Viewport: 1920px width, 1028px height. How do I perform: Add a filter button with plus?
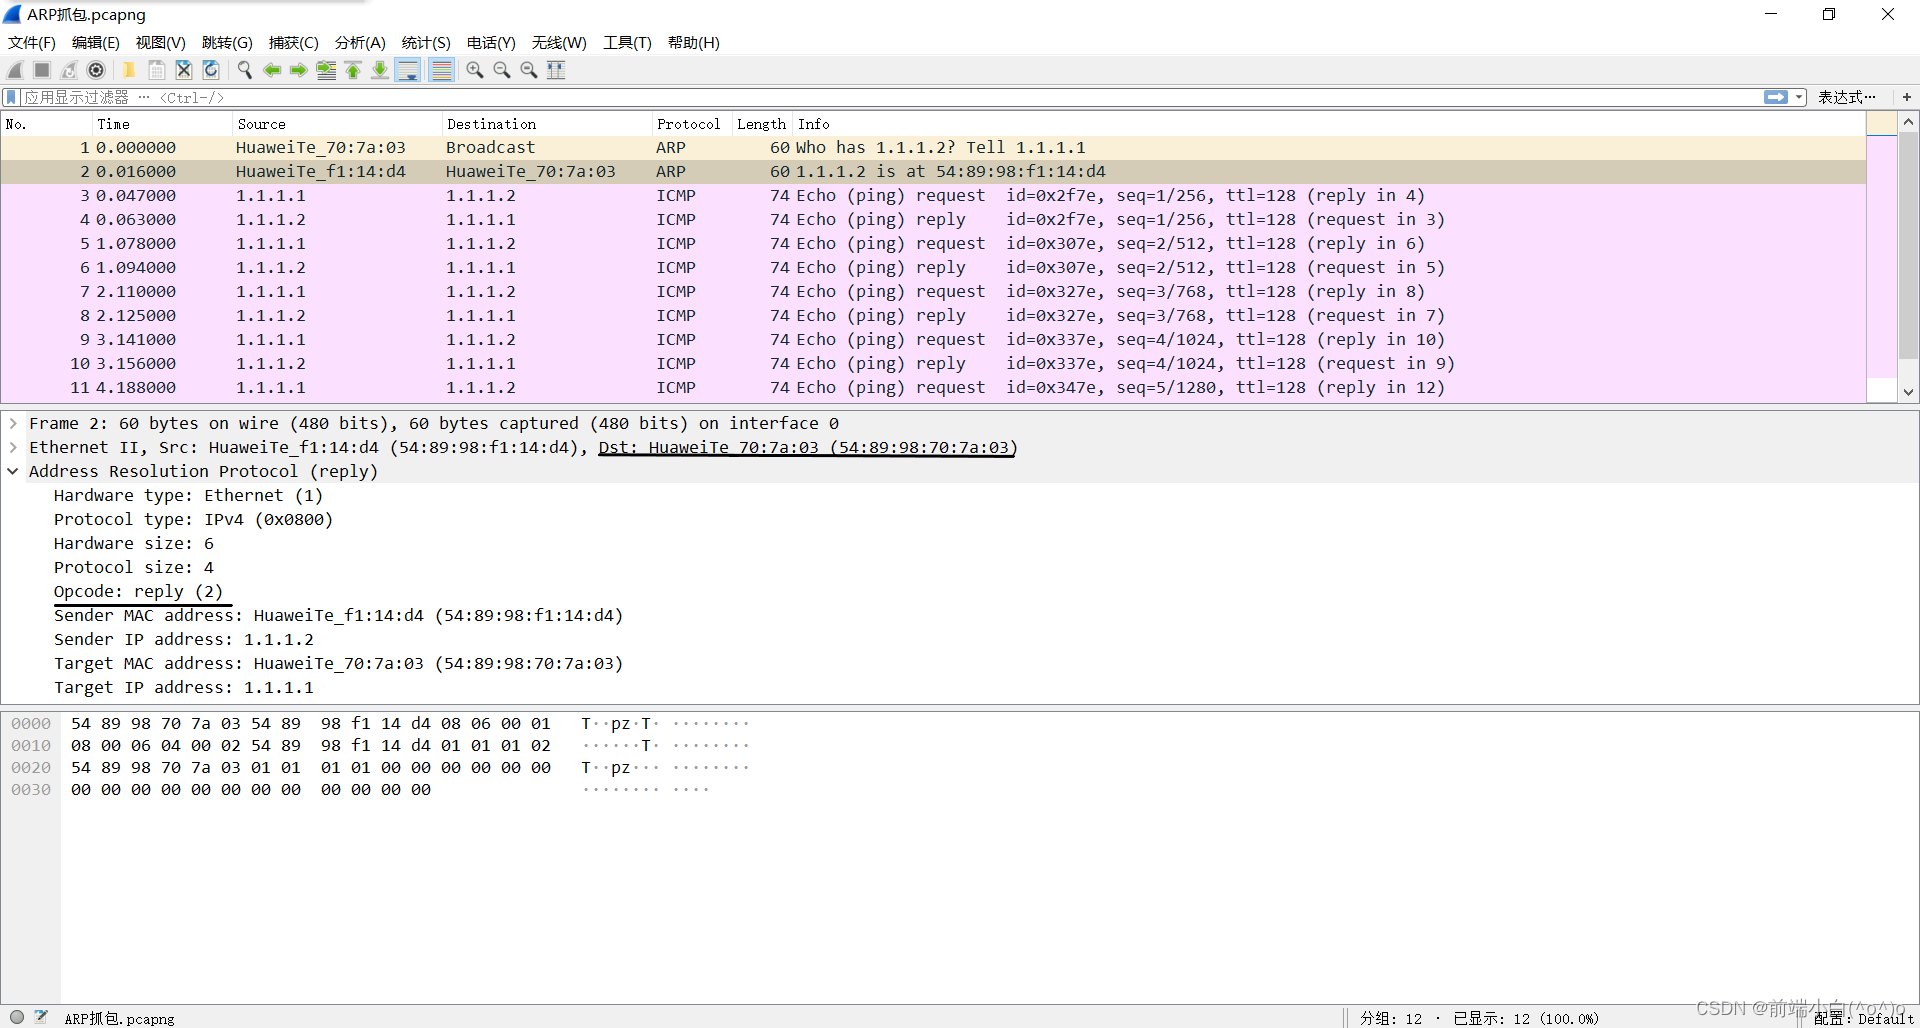(x=1907, y=97)
